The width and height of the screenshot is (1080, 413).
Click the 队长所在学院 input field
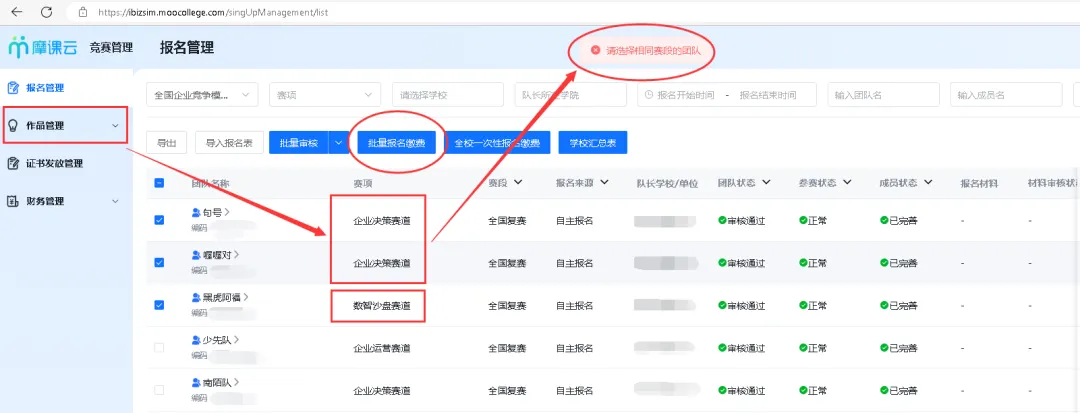[x=570, y=95]
